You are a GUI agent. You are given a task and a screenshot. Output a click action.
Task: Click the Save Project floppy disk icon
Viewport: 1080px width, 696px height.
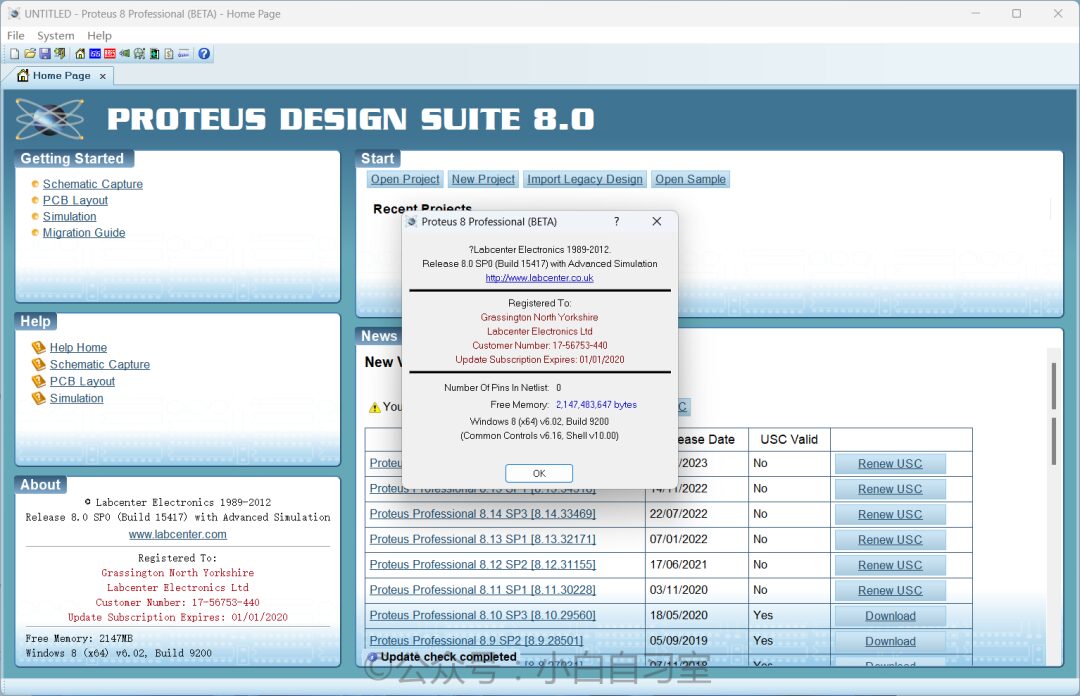(45, 54)
